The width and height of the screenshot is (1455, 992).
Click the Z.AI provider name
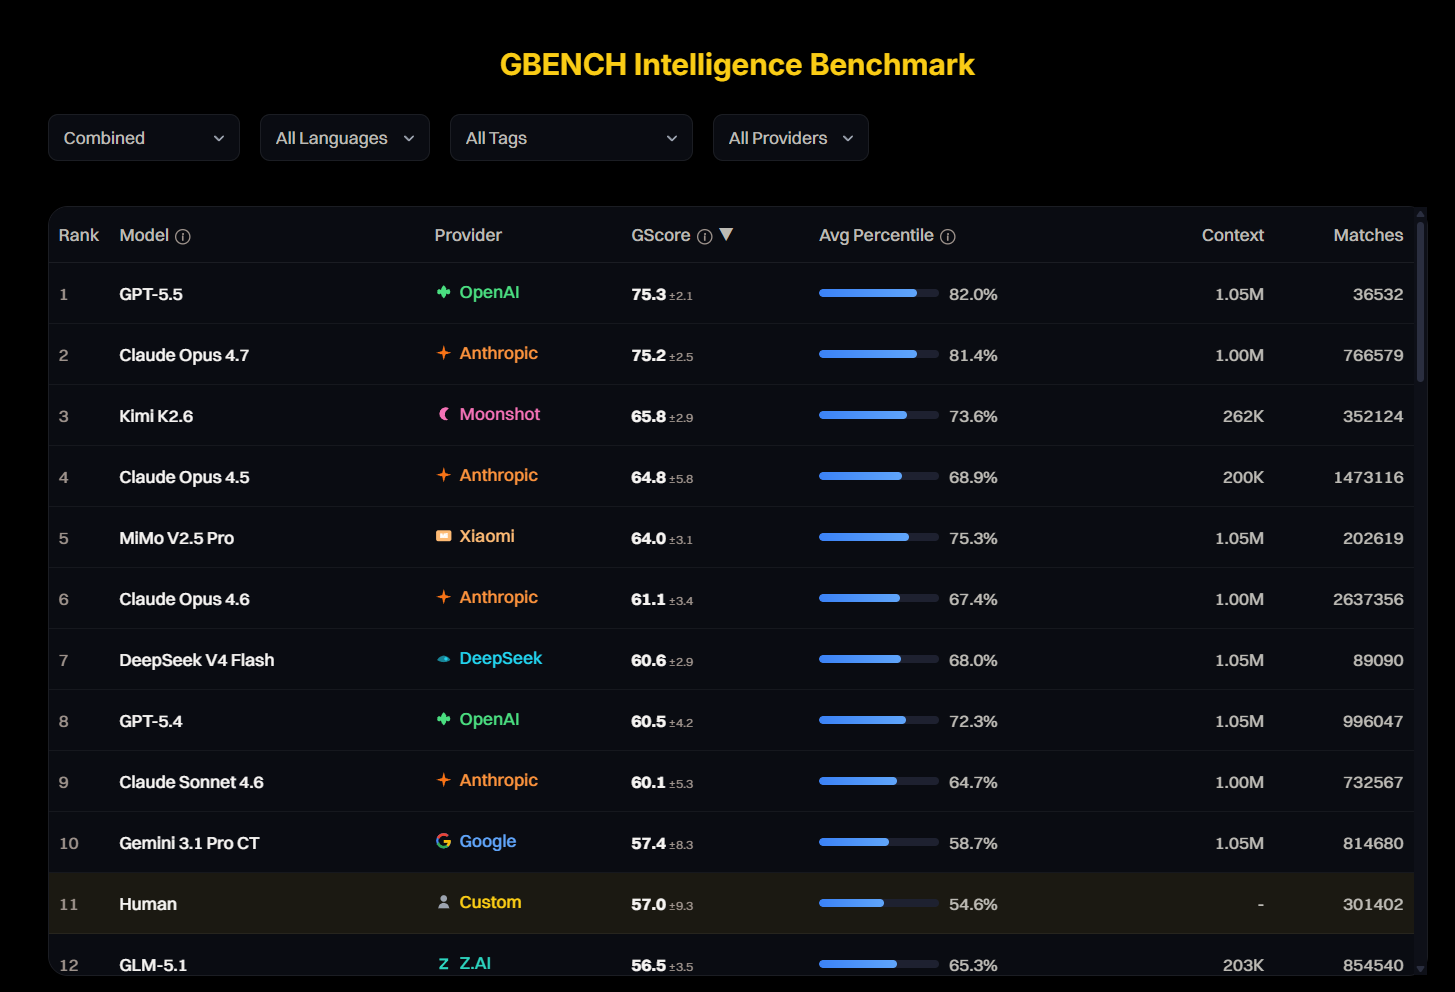coord(475,963)
